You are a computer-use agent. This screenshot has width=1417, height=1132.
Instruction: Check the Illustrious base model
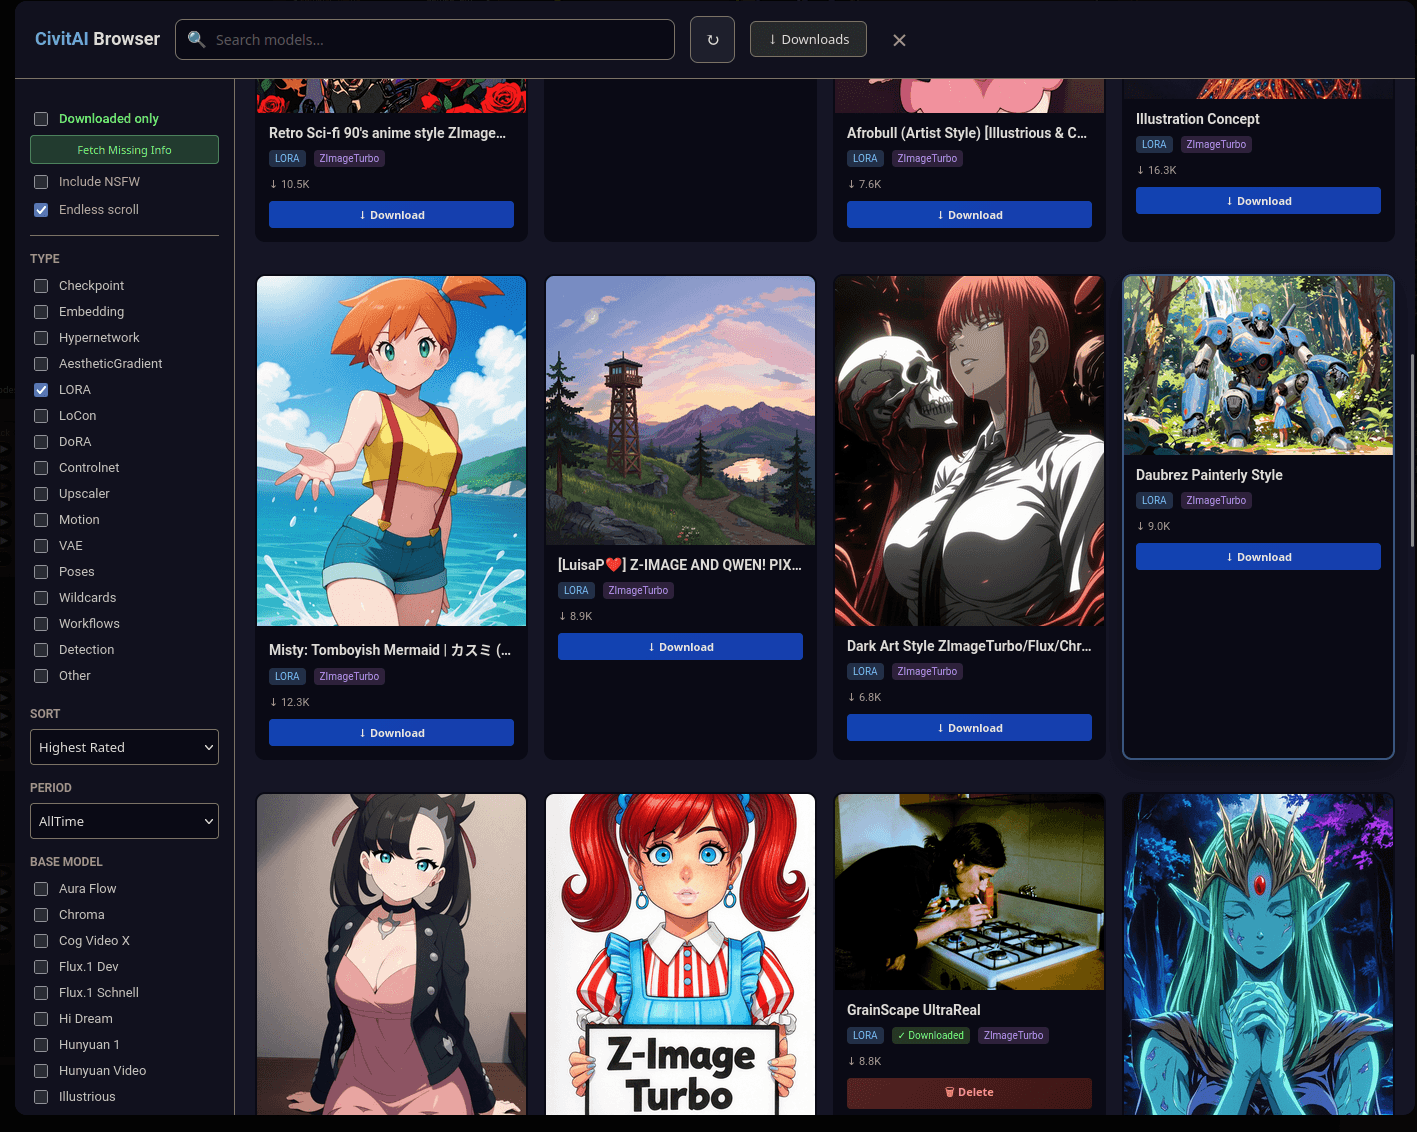point(41,1097)
